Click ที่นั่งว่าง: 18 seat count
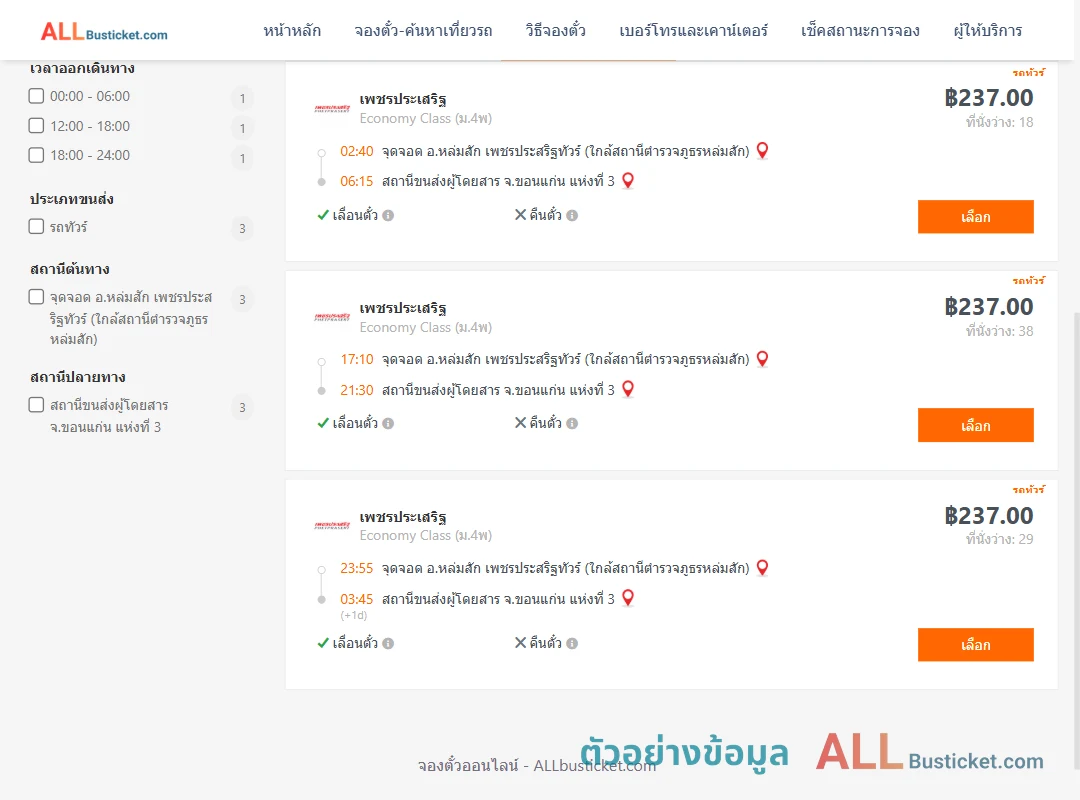 999,122
